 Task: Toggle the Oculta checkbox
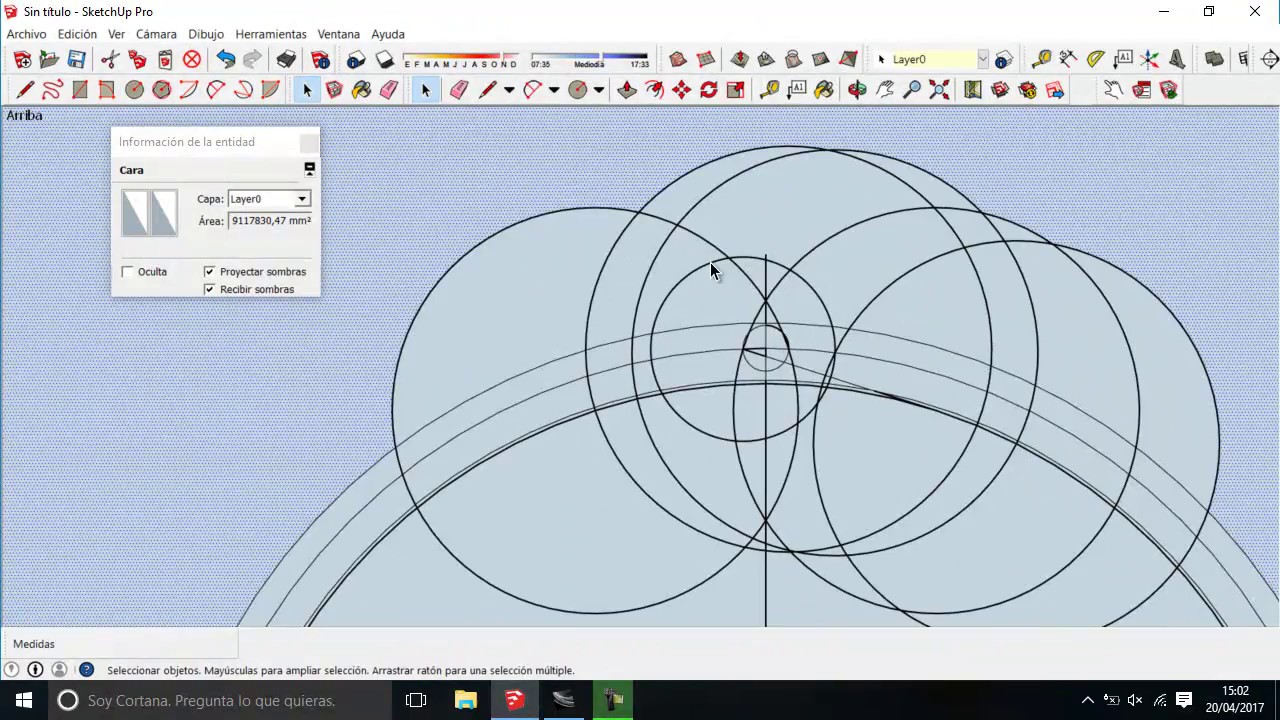pos(127,272)
